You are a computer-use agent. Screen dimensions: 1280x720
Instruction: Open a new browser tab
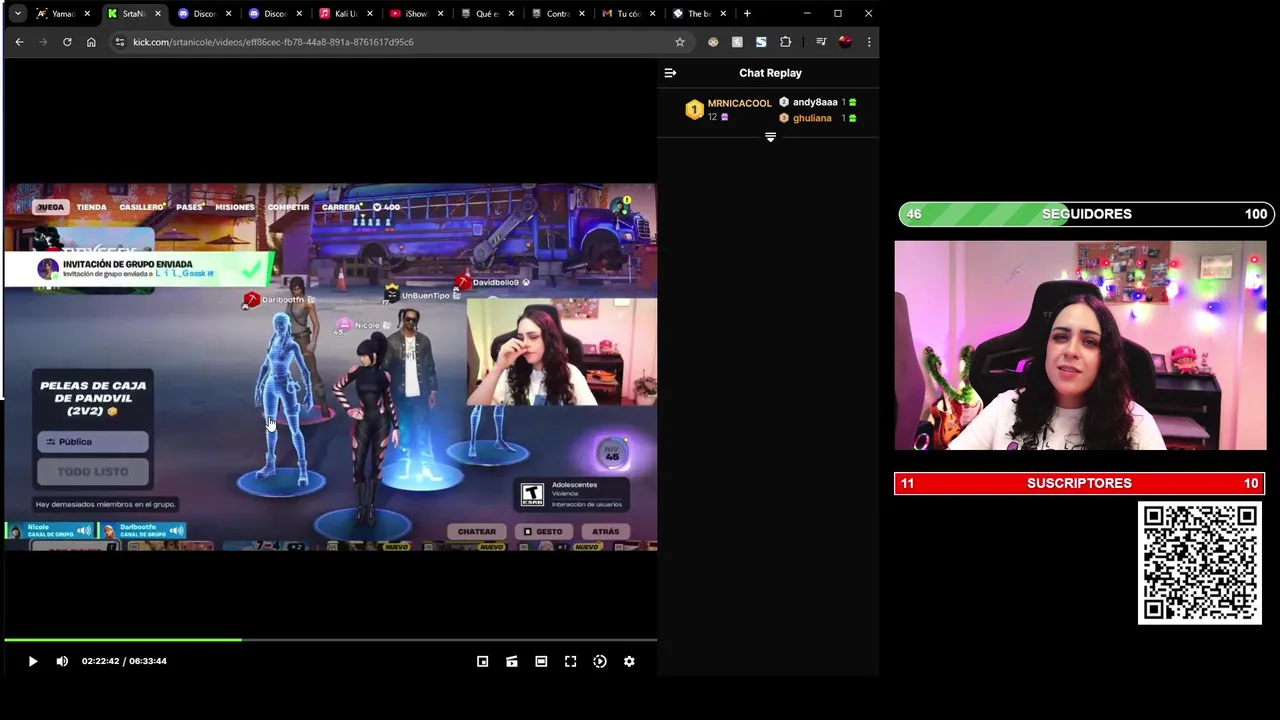click(747, 14)
